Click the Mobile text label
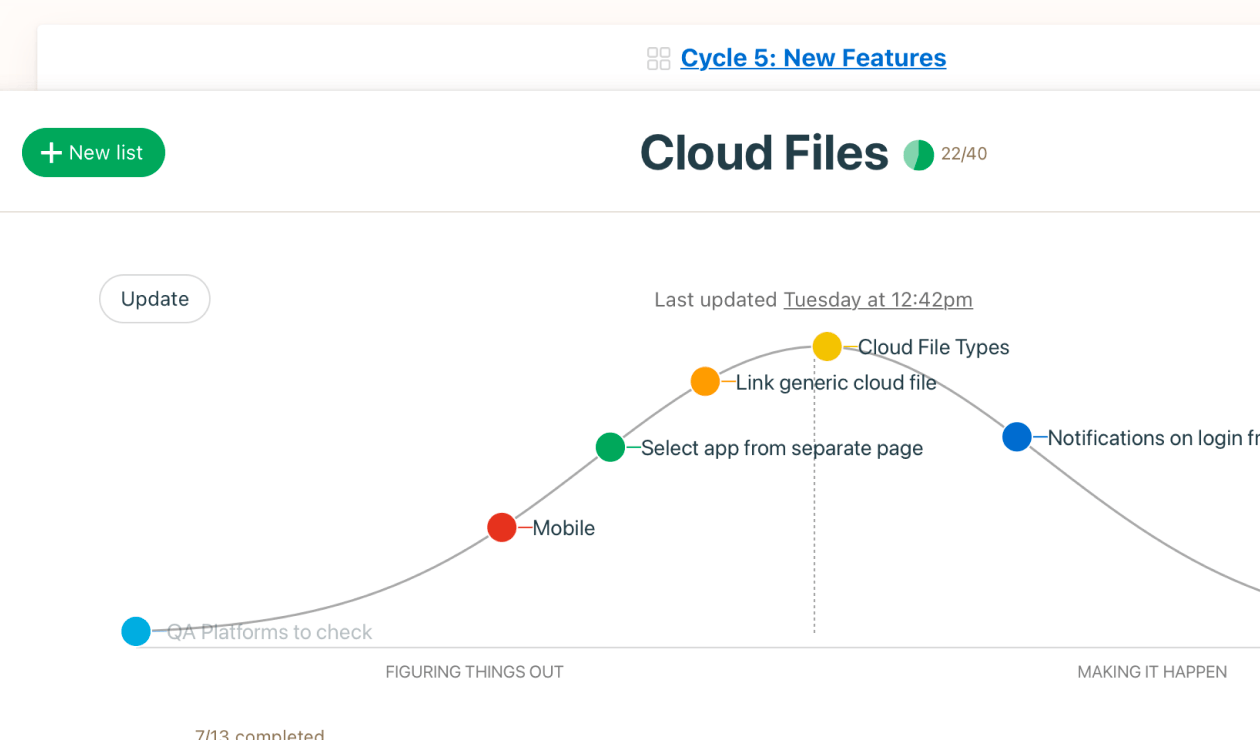The height and width of the screenshot is (740, 1260). [x=564, y=527]
